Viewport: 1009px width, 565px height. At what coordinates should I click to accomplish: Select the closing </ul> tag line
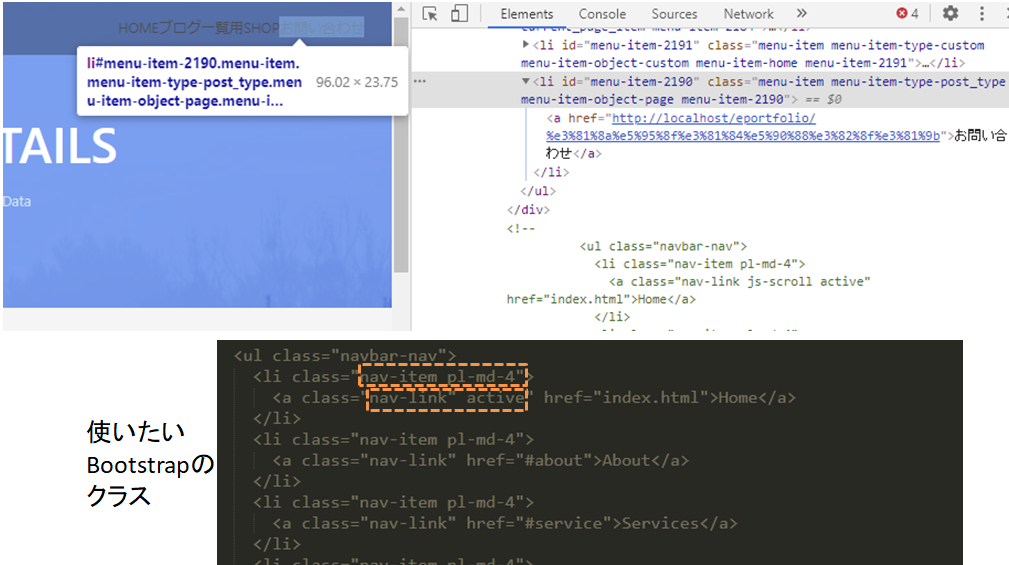pos(538,191)
